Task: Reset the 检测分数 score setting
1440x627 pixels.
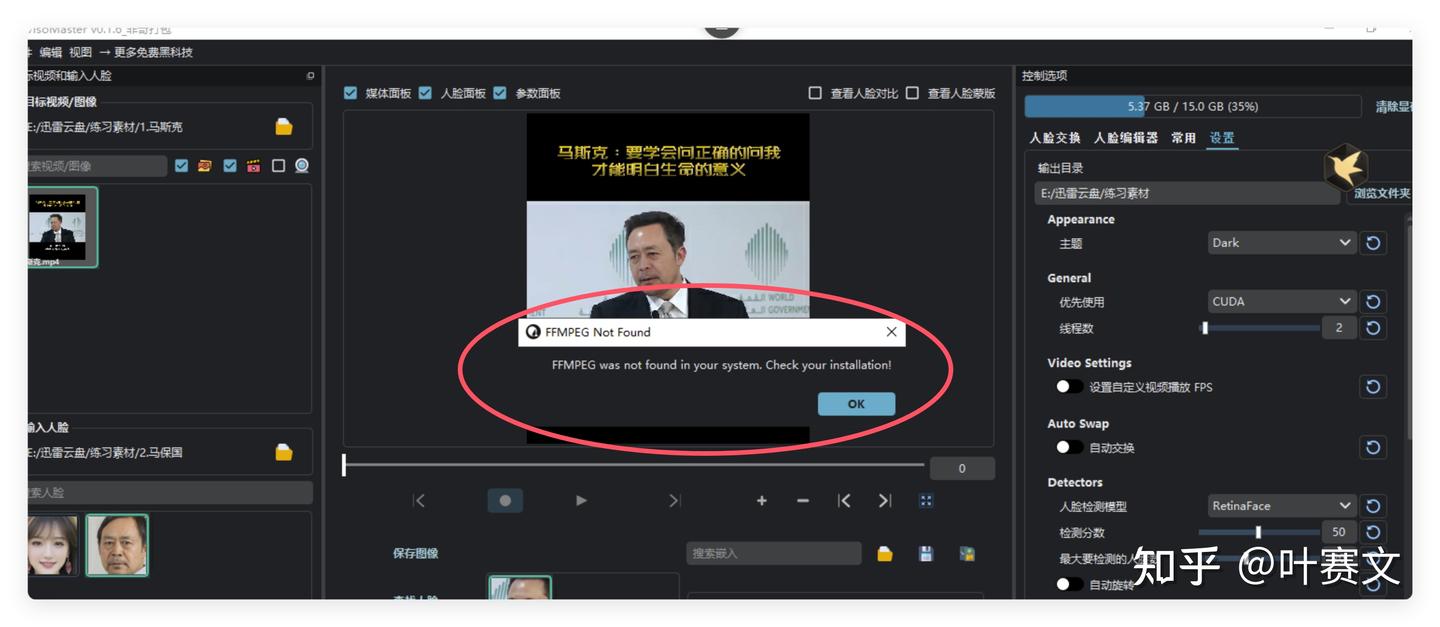Action: click(x=1374, y=532)
